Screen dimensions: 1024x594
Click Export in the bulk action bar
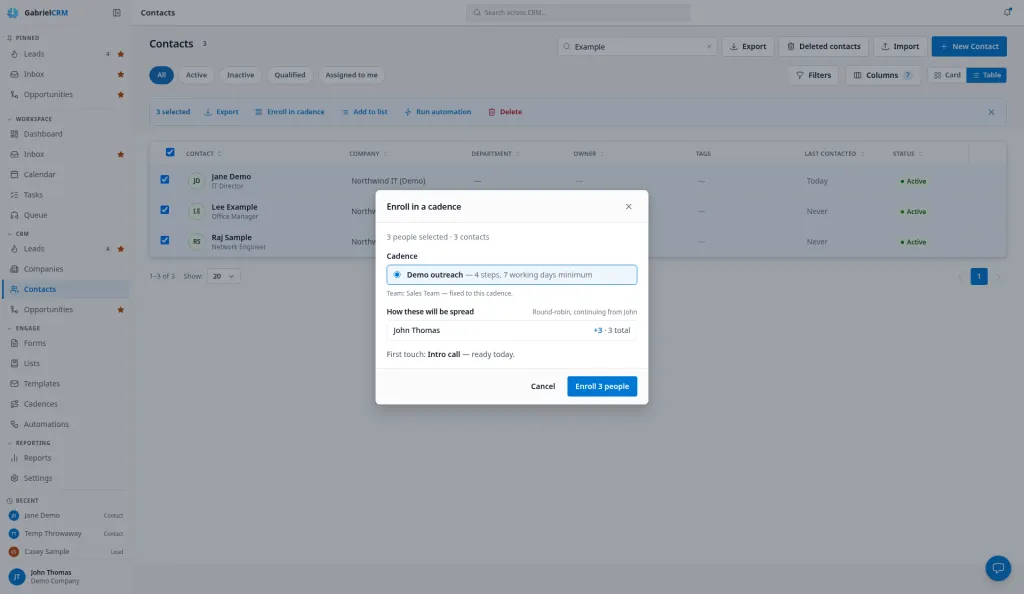point(221,112)
